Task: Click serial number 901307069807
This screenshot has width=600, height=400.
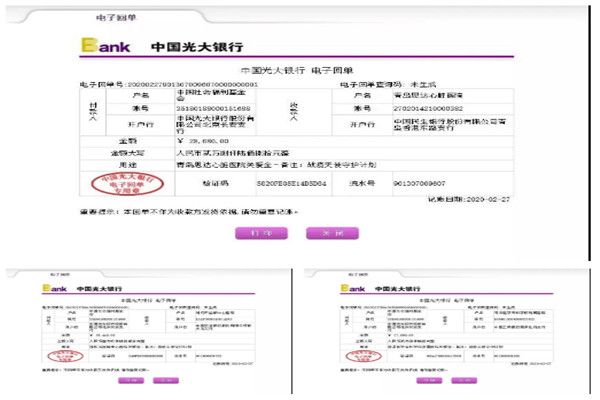Action: 419,183
